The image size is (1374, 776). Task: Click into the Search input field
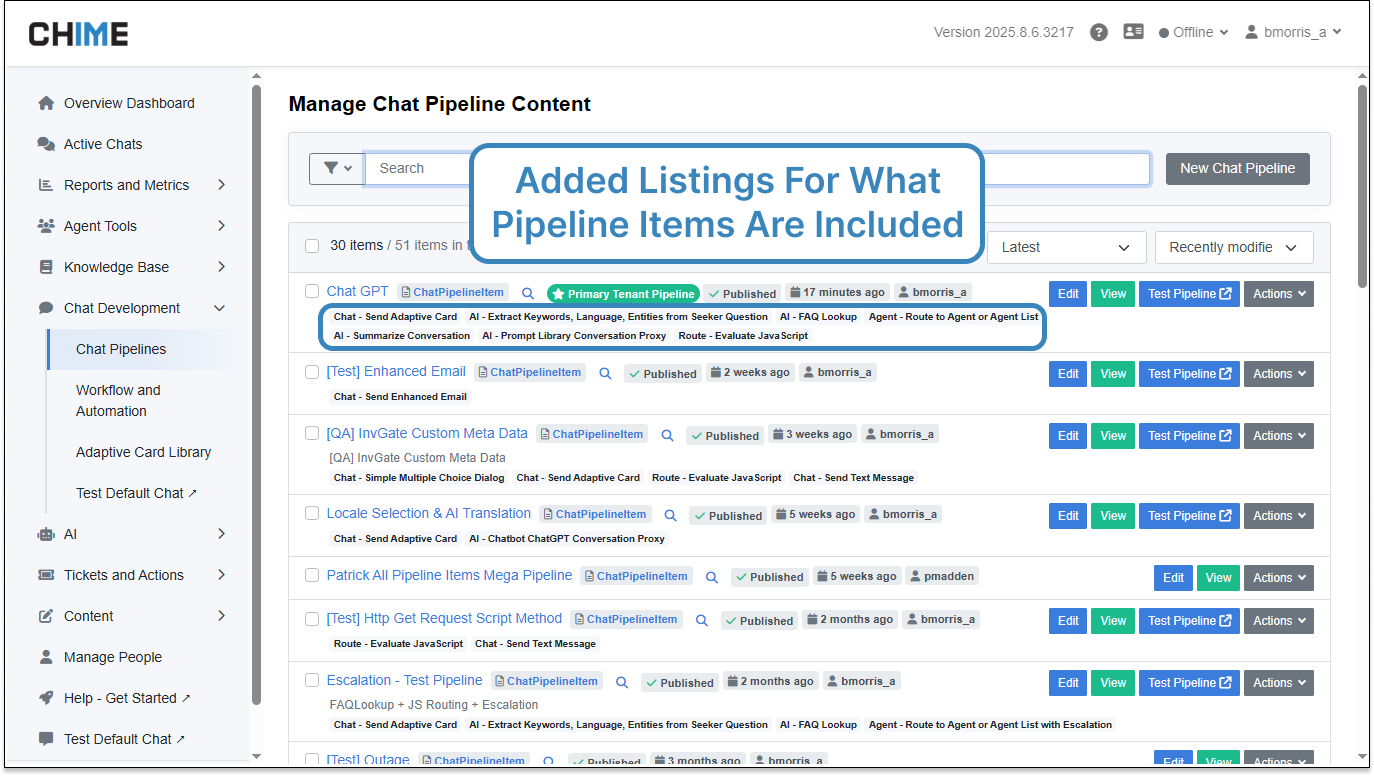(x=757, y=168)
